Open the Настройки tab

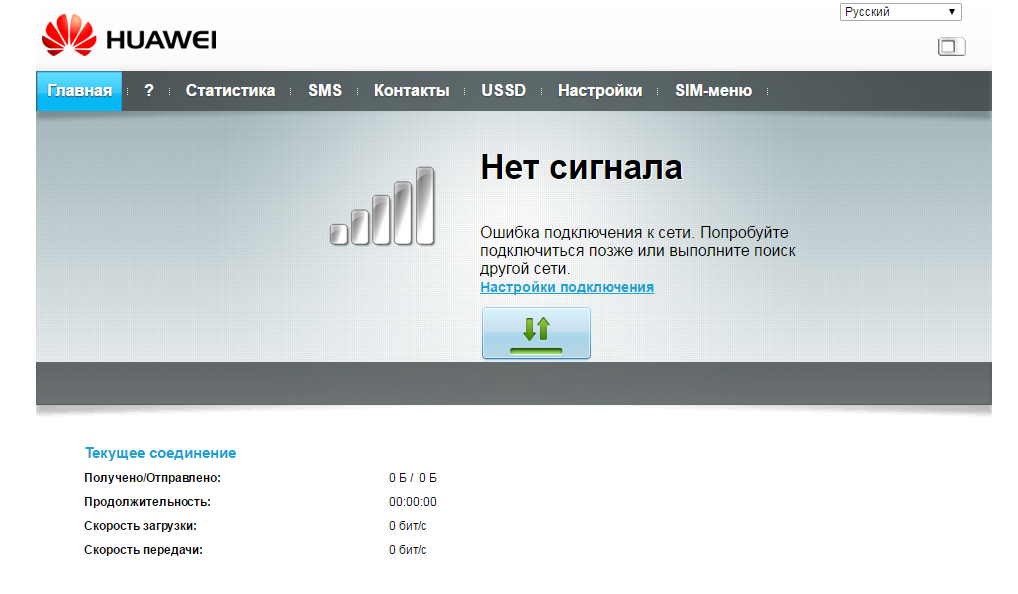(600, 91)
